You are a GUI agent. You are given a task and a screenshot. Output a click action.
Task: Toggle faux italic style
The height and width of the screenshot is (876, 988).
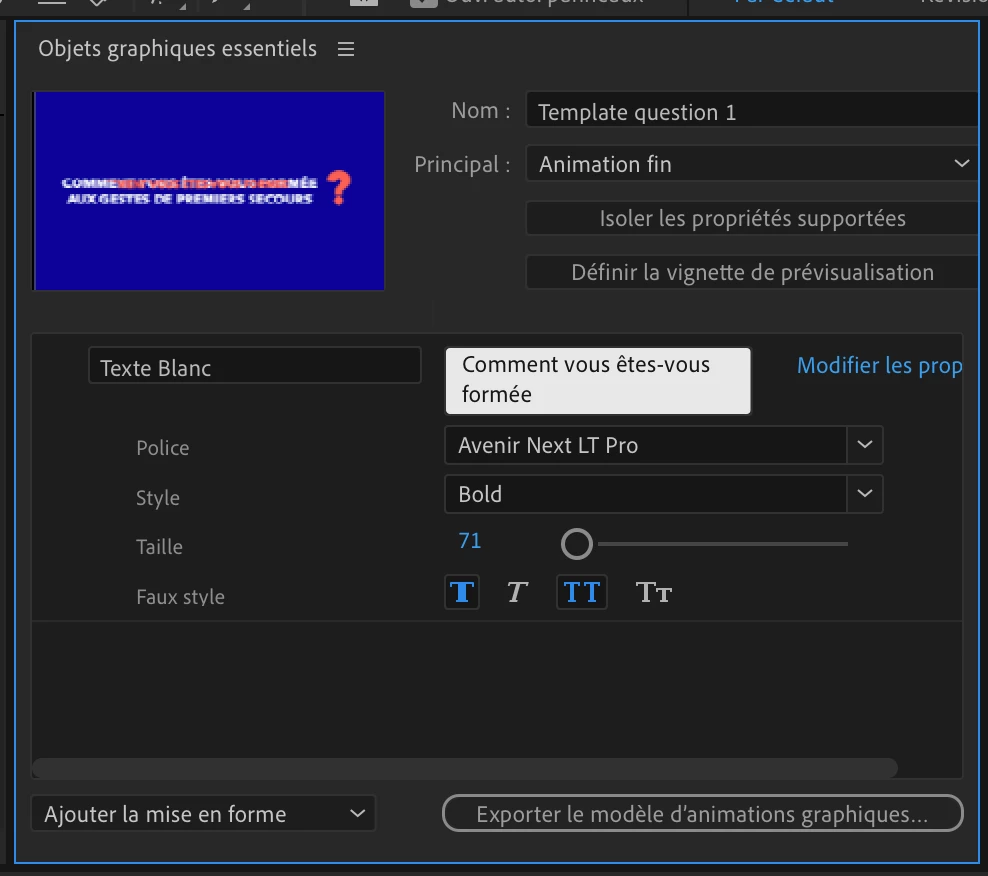coord(517,592)
